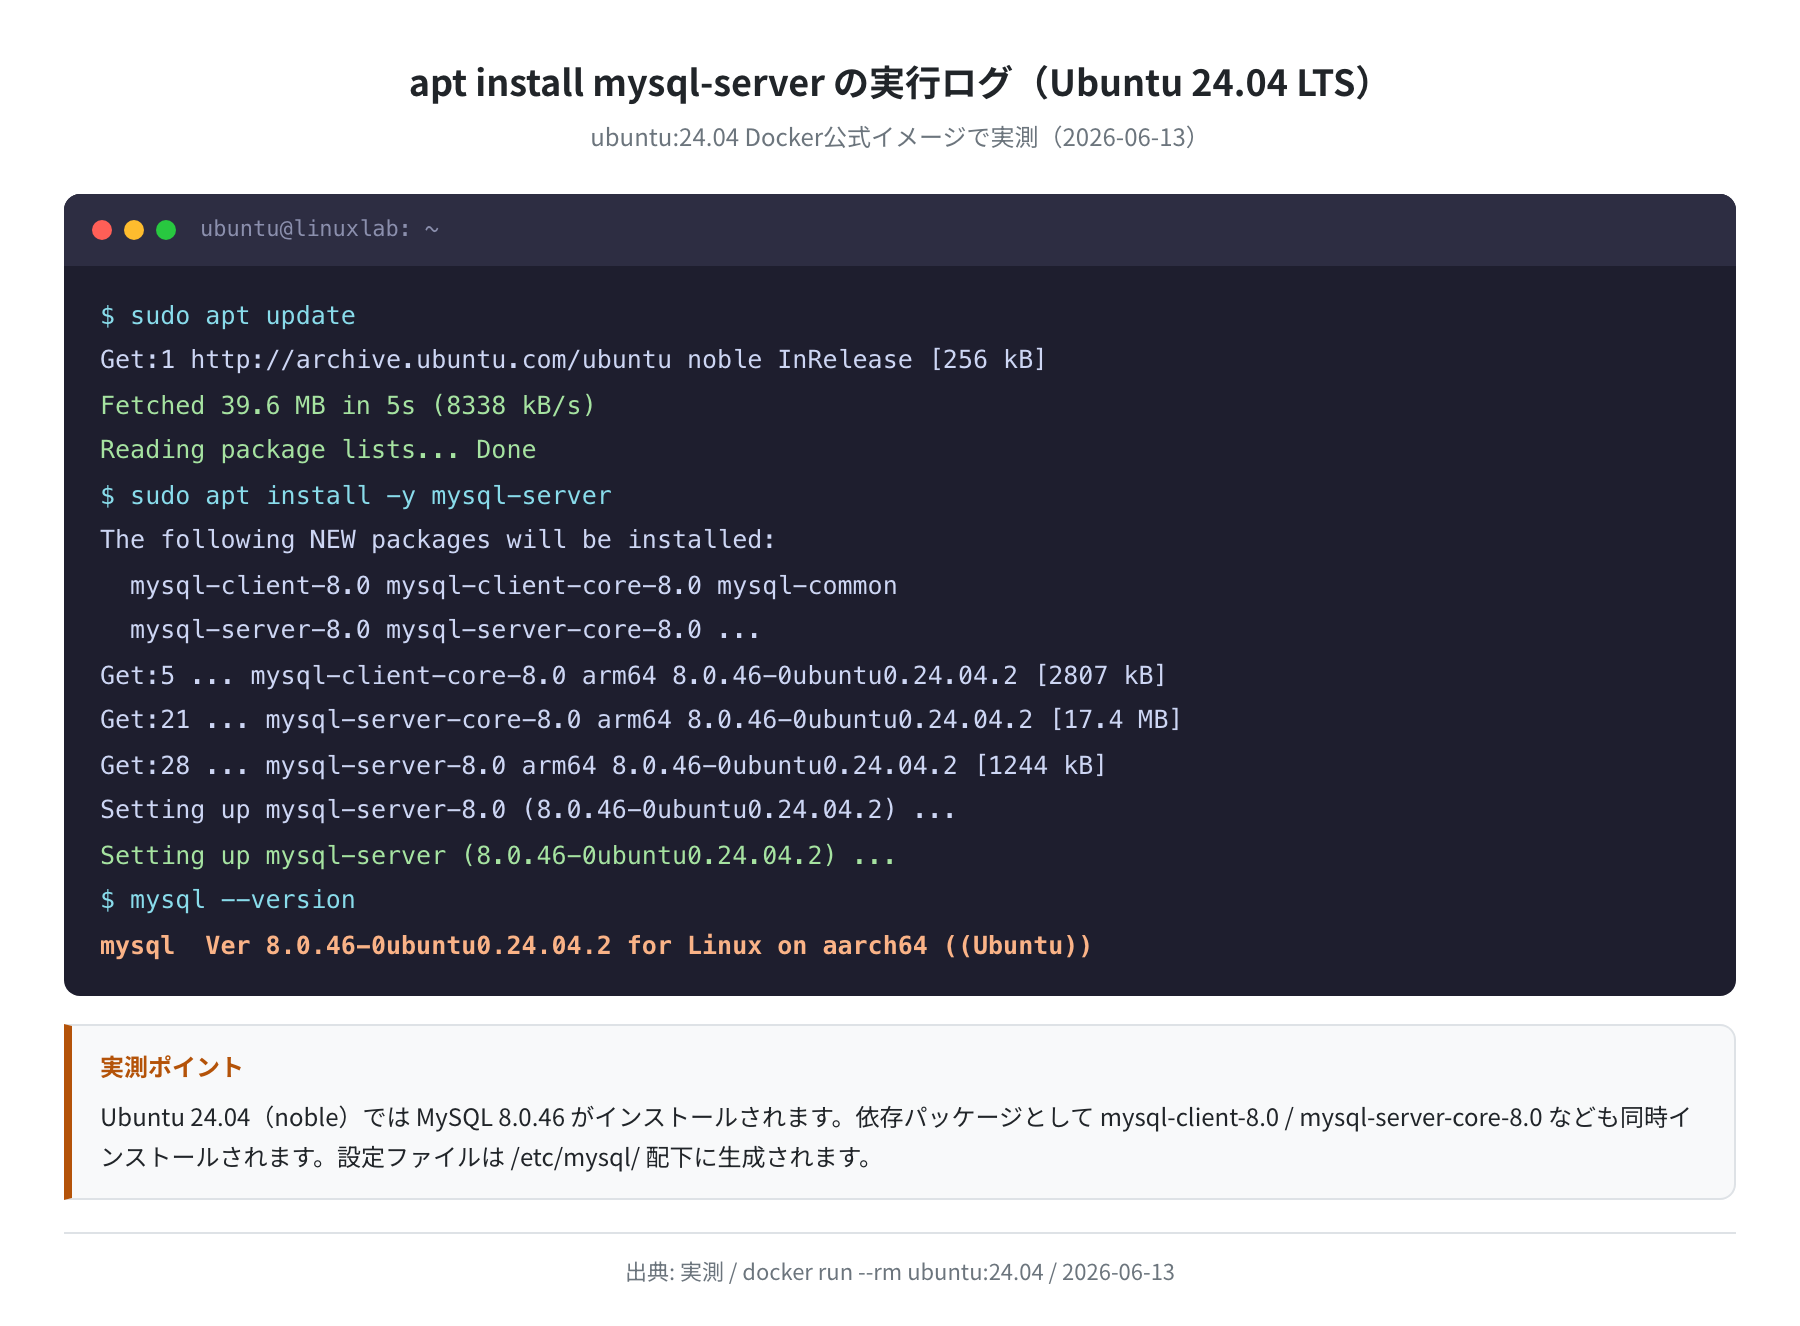
Task: Click the line The following NEW packages will be installed
Action: tap(438, 540)
